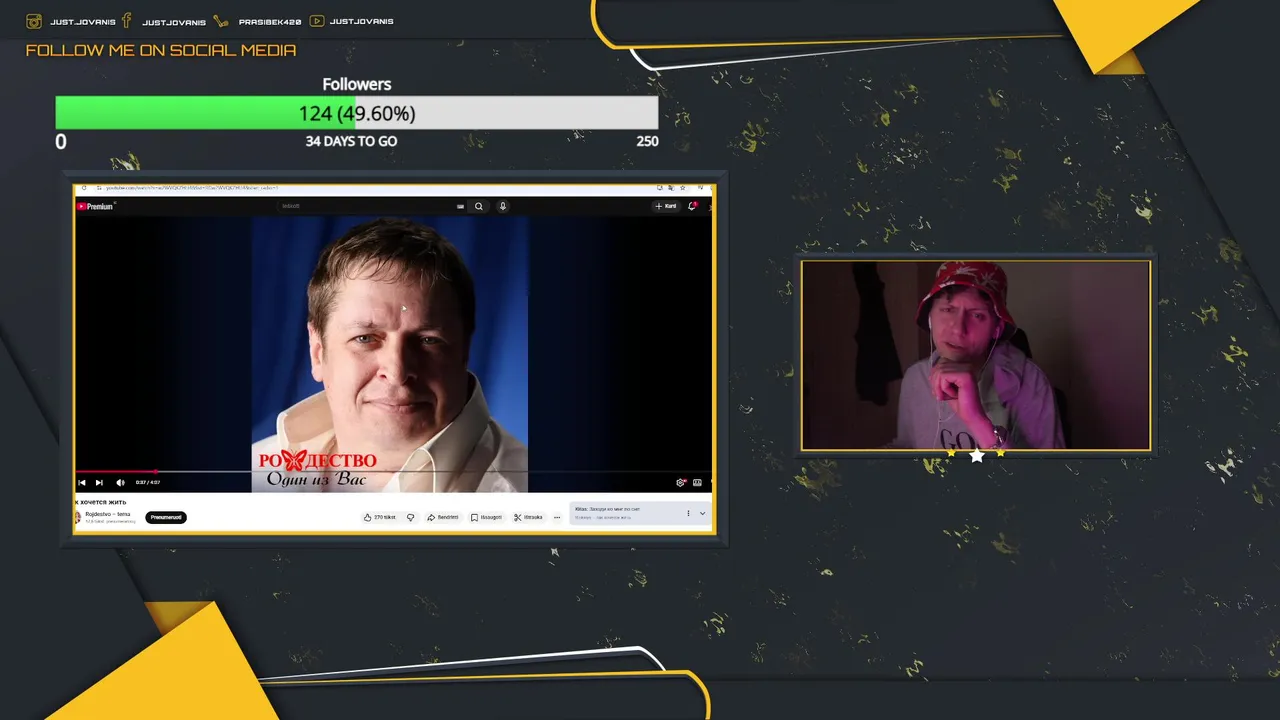Click "34 DAYS TO GO" text
This screenshot has width=1280, height=720.
pyautogui.click(x=351, y=141)
